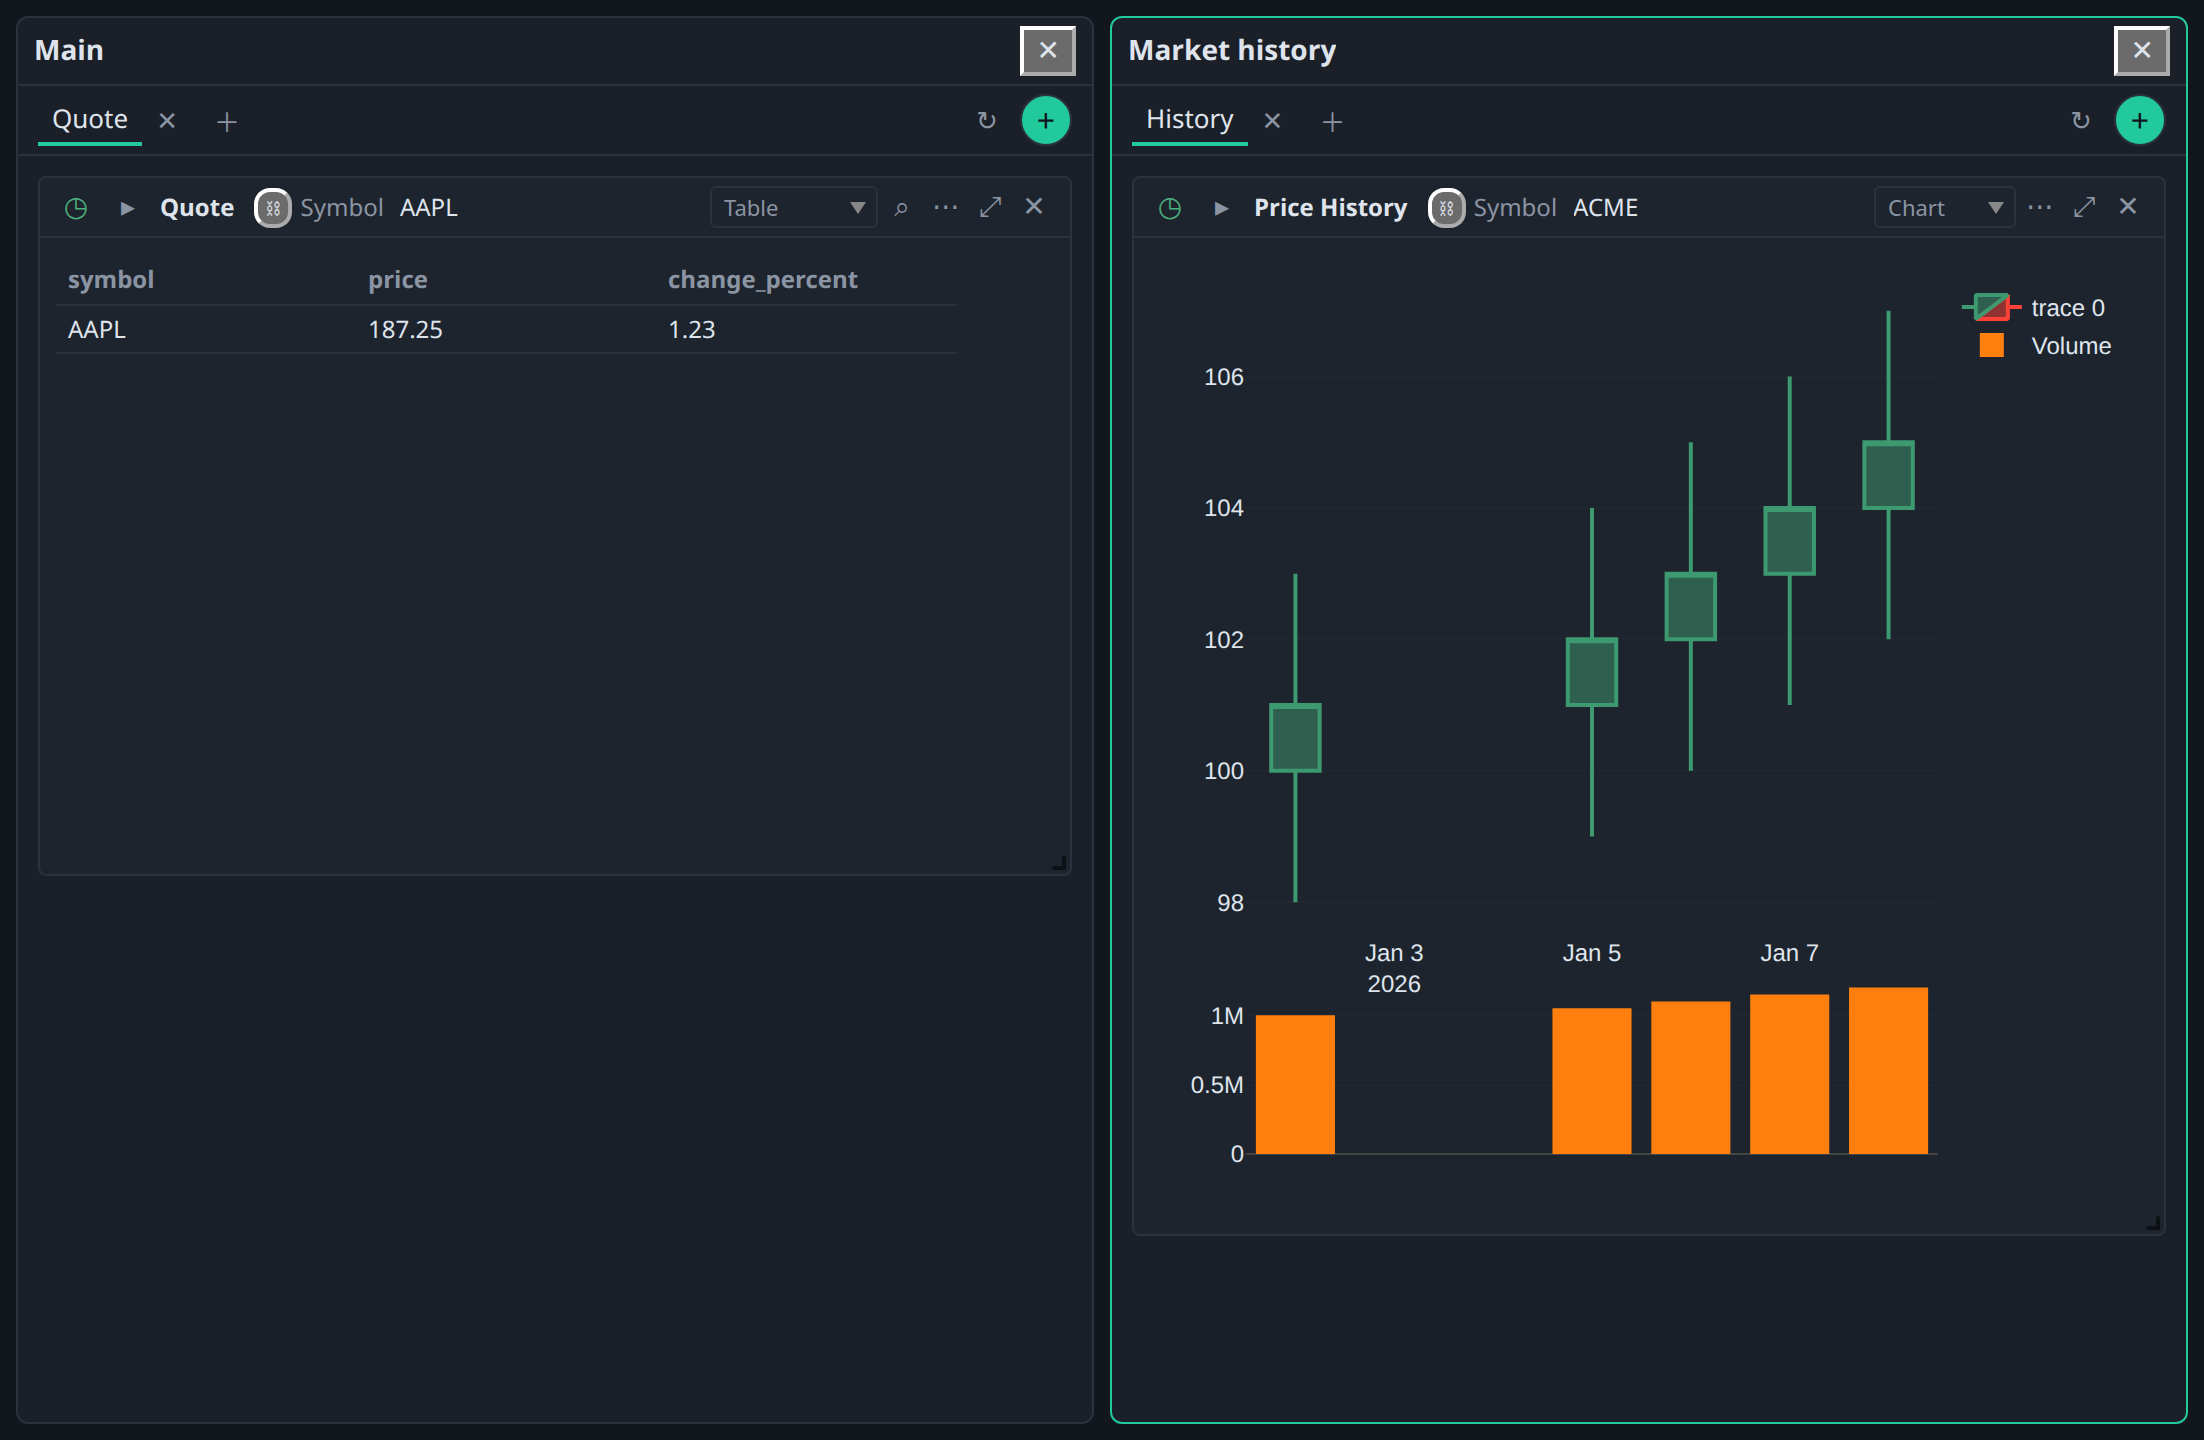Viewport: 2204px width, 1440px height.
Task: Click the orange Volume color swatch
Action: click(x=1991, y=345)
